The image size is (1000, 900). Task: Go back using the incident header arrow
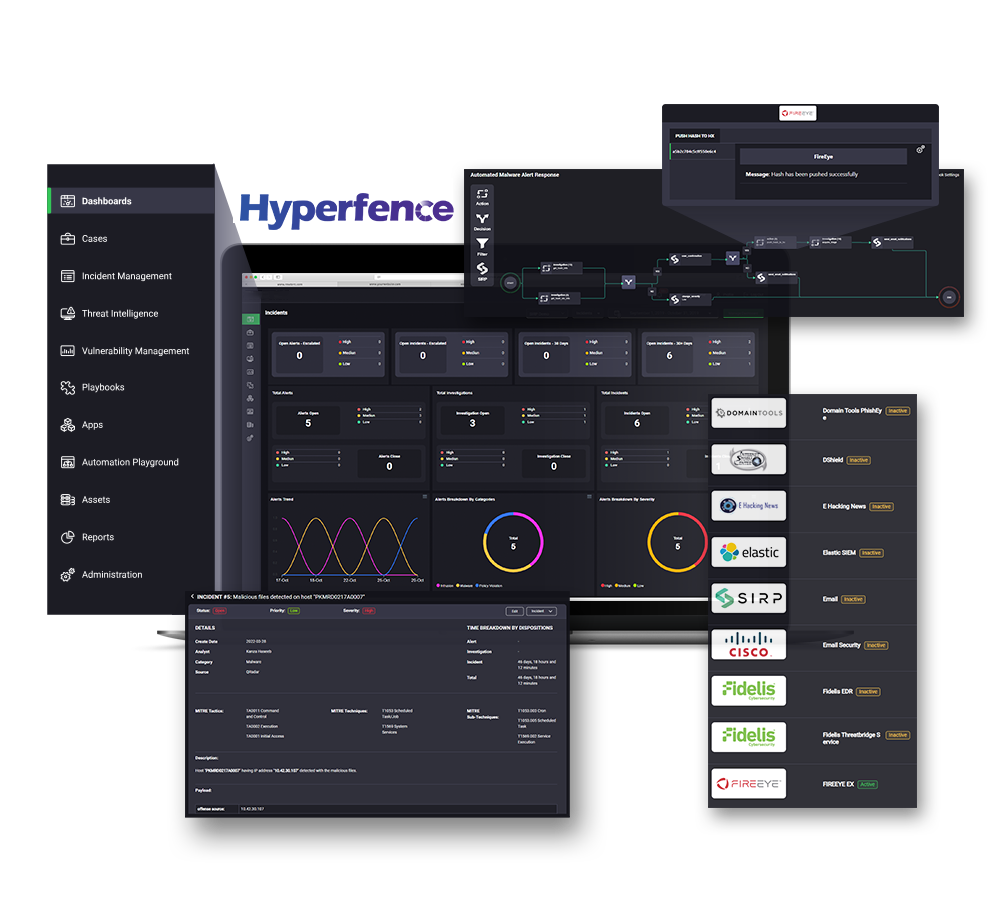[192, 597]
